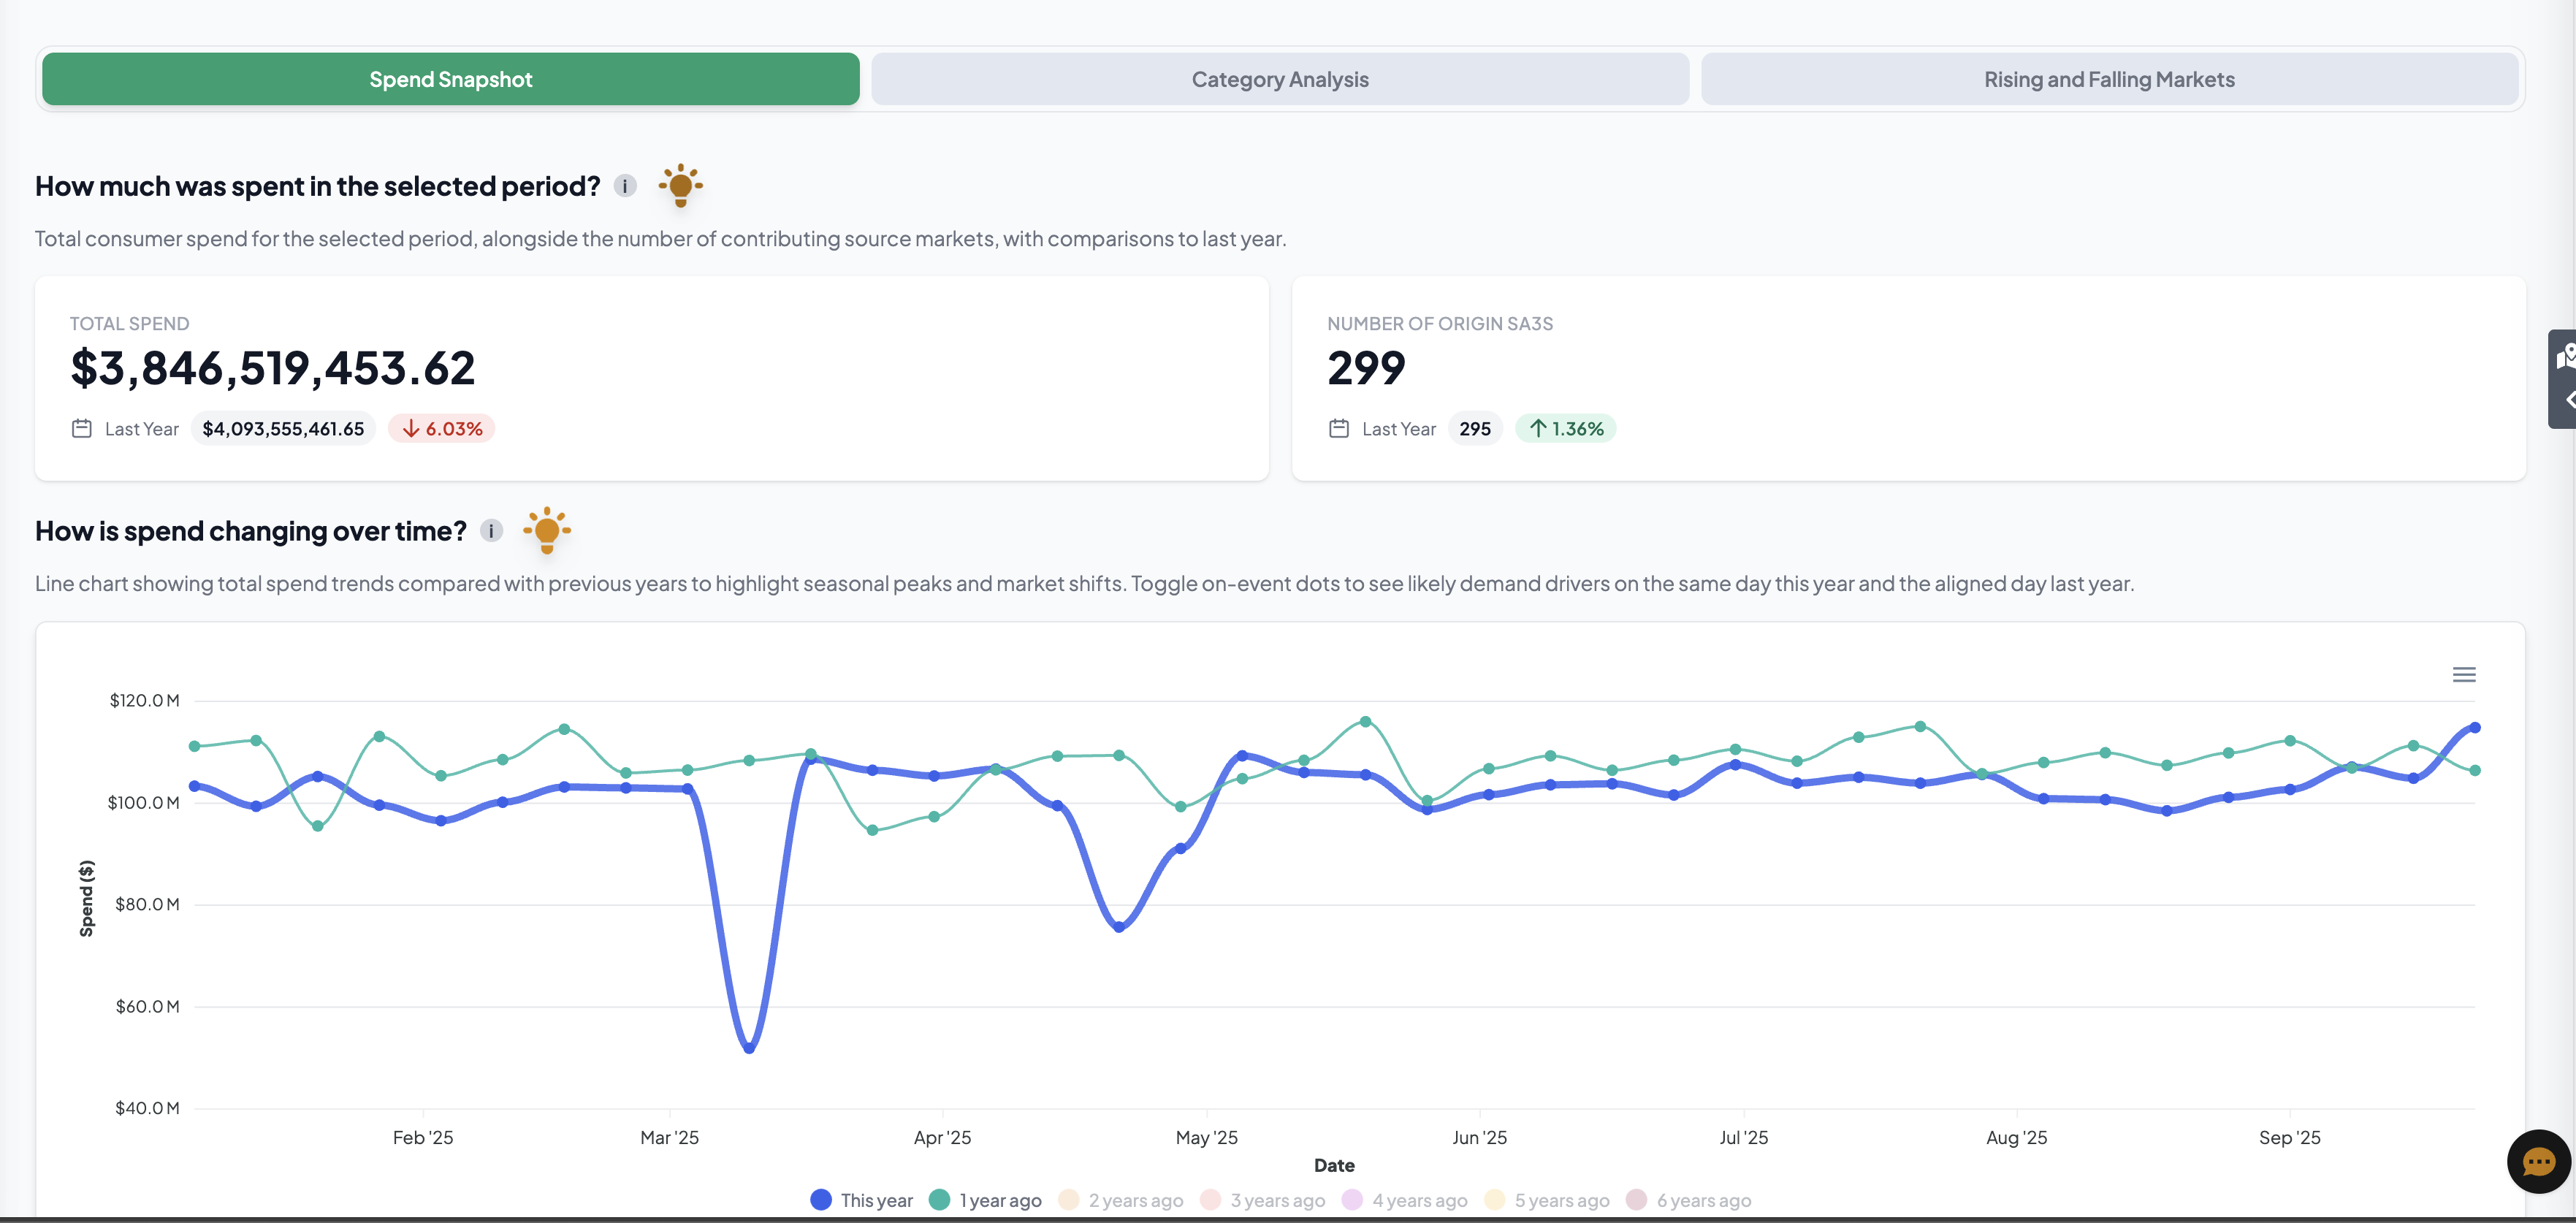Screen dimensions: 2576x1223
Task: Click the lightbulb insight icon beside spent question
Action: pyautogui.click(x=680, y=186)
